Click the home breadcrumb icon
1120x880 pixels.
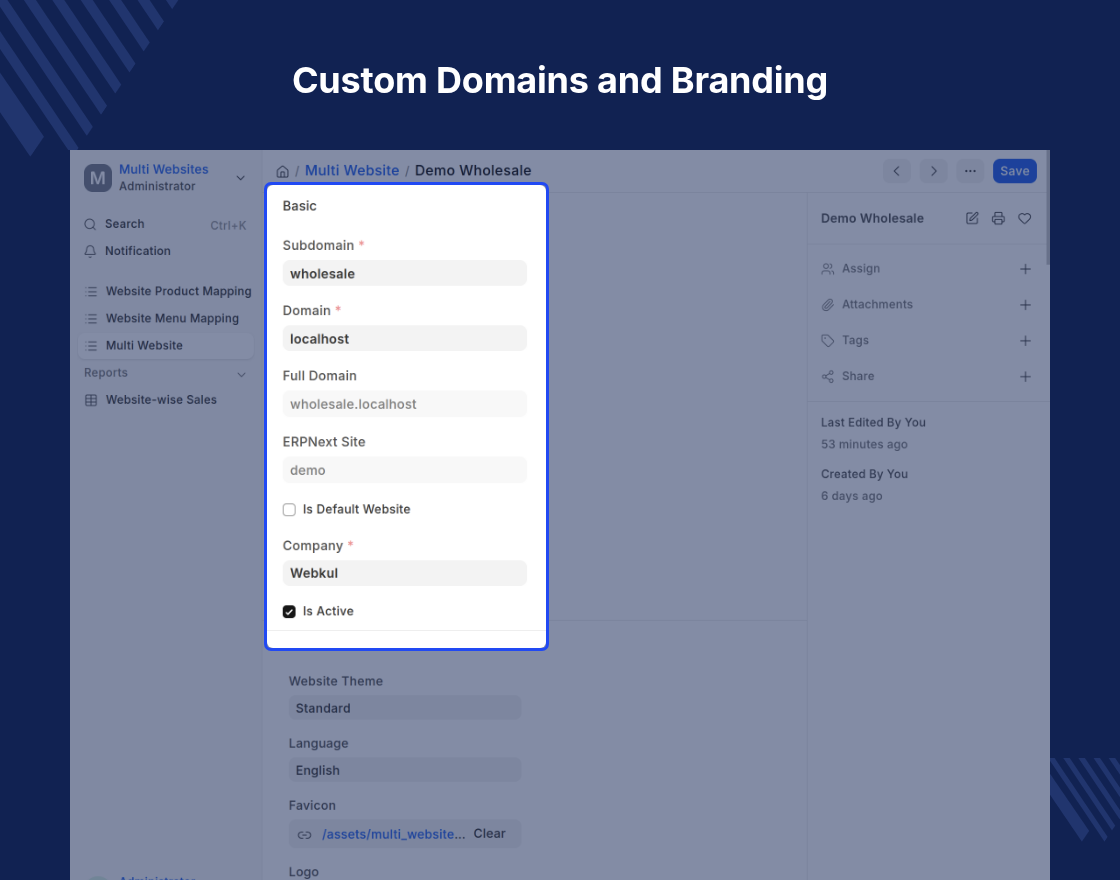tap(282, 171)
